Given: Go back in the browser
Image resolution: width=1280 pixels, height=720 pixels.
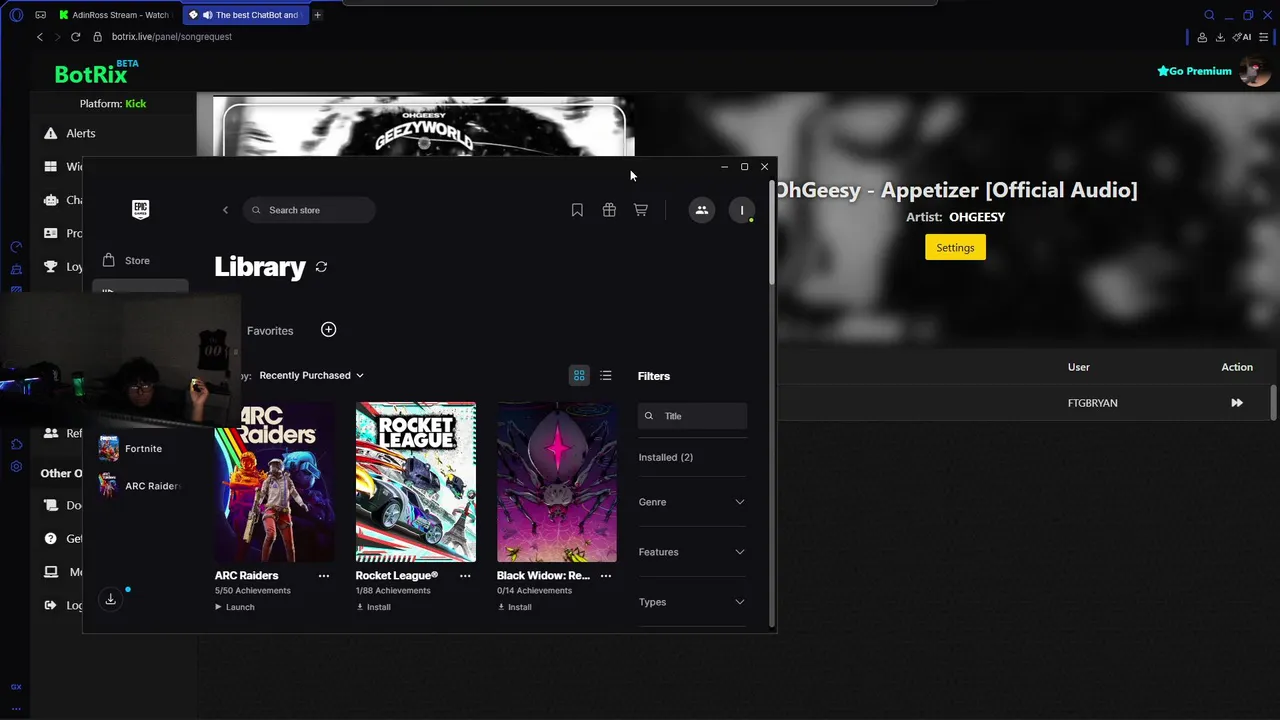Looking at the screenshot, I should coord(40,37).
